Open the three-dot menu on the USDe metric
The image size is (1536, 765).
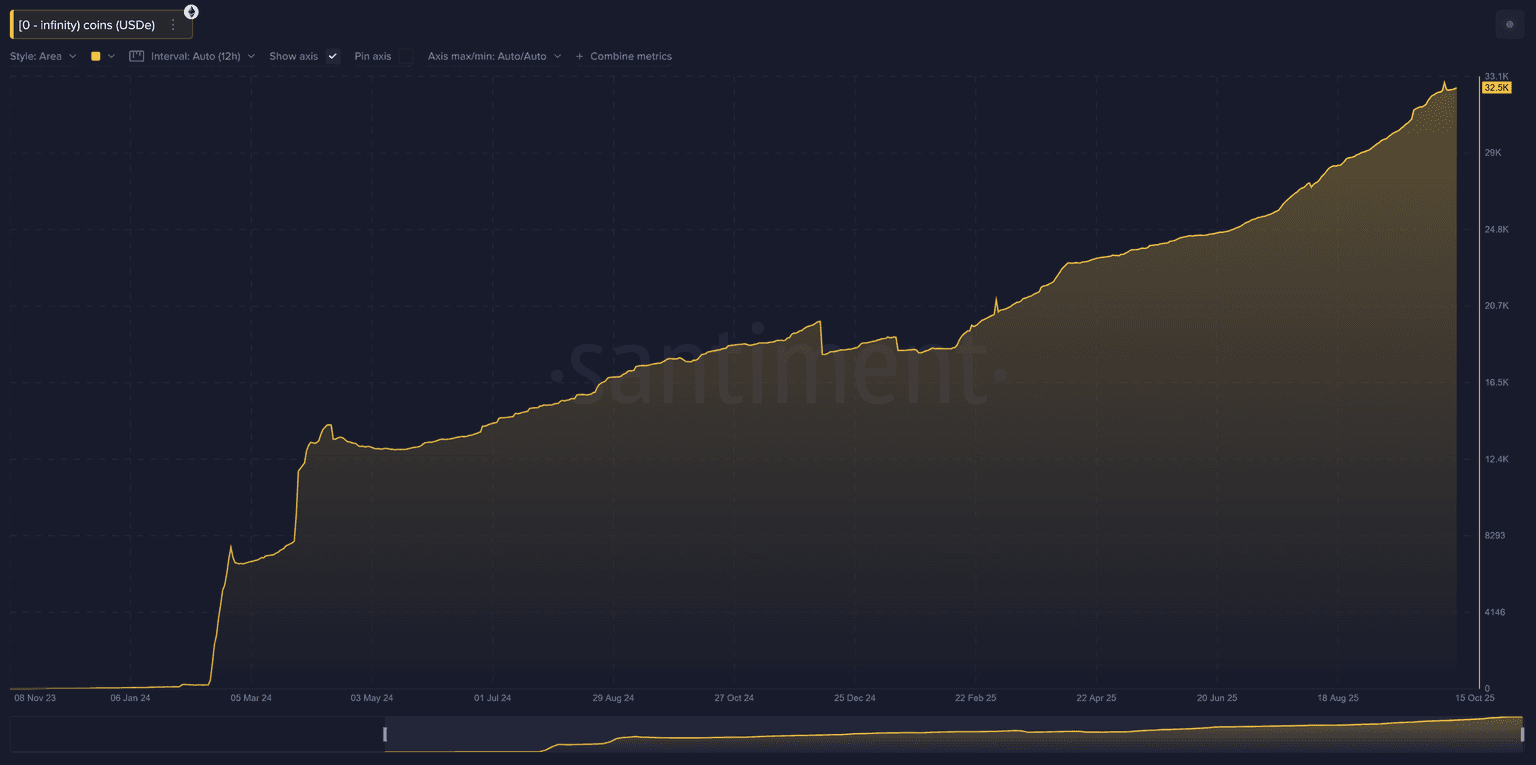click(173, 25)
